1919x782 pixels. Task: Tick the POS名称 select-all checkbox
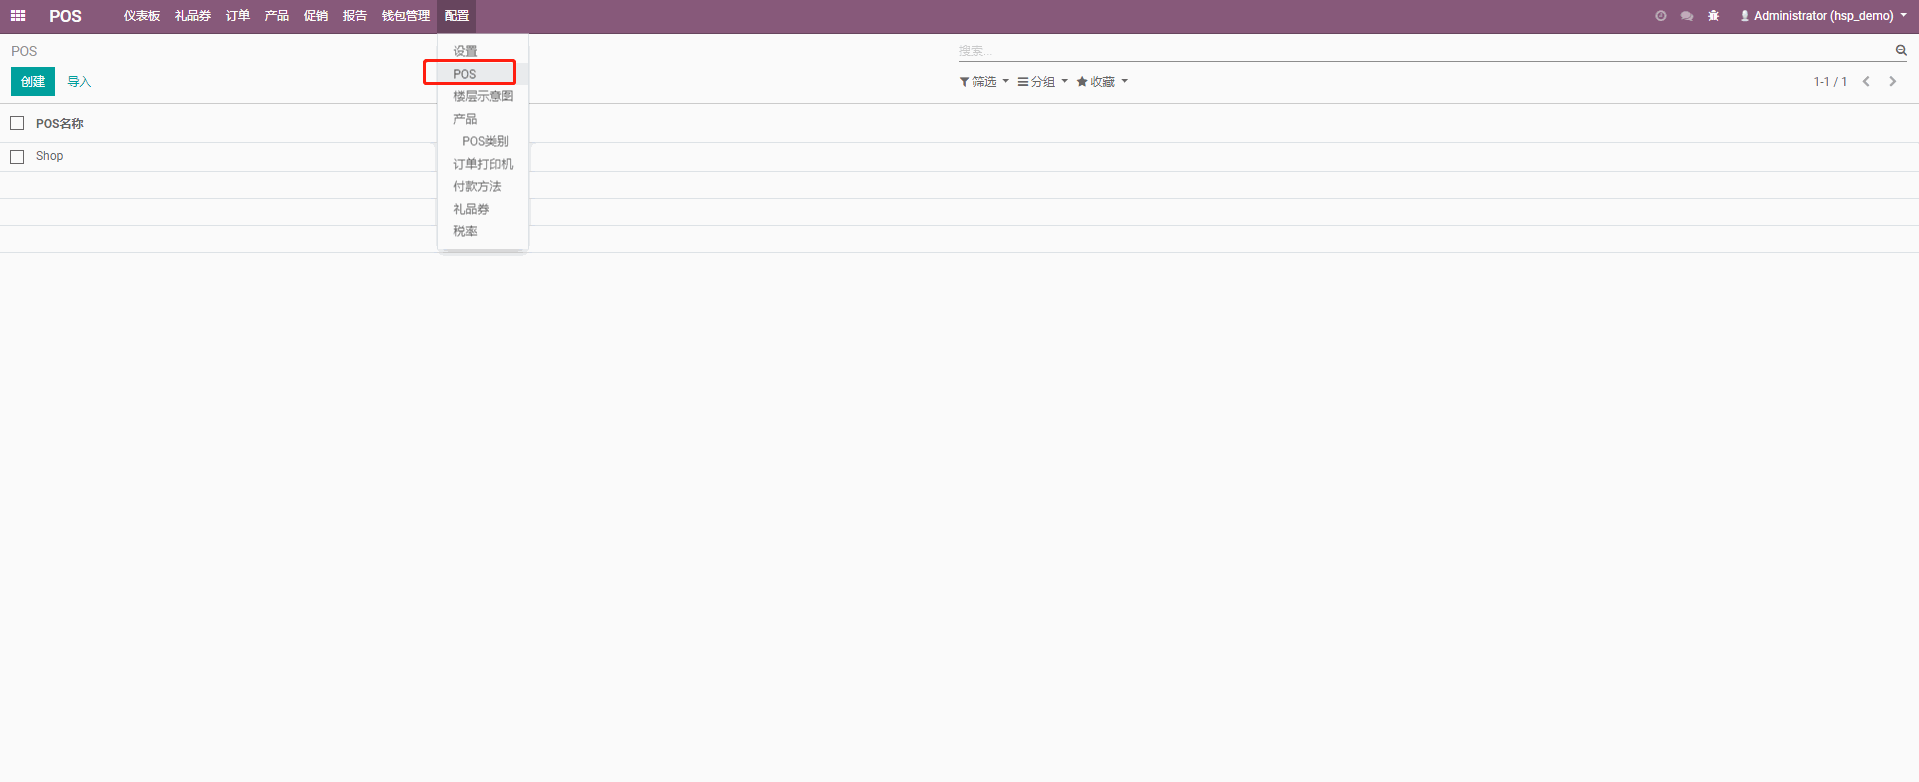tap(17, 123)
